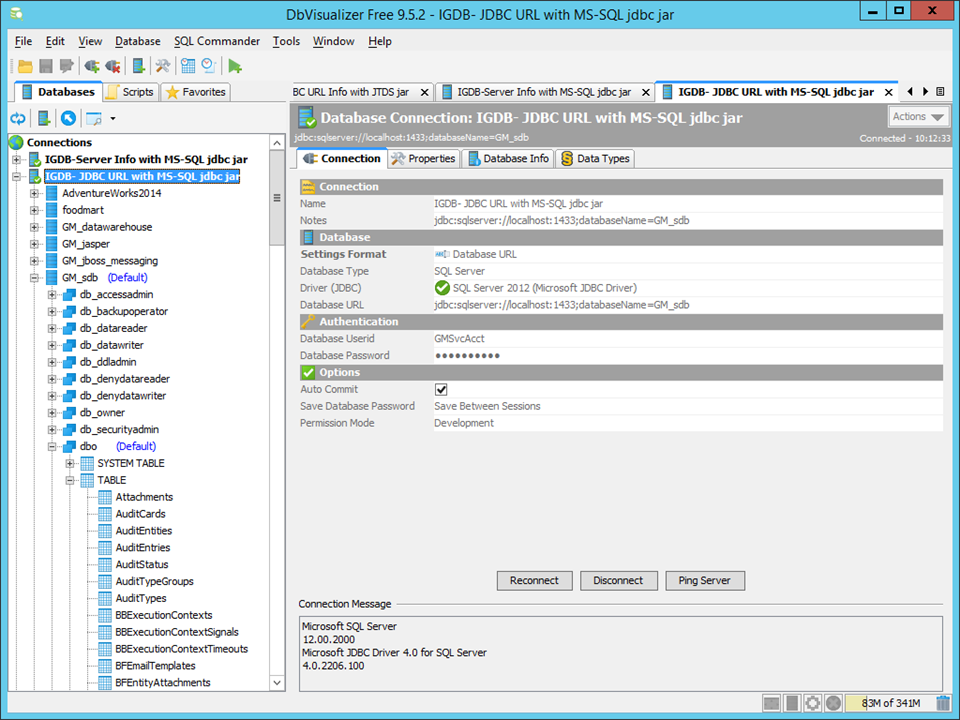Select the db_owner schema in the tree

click(x=102, y=413)
